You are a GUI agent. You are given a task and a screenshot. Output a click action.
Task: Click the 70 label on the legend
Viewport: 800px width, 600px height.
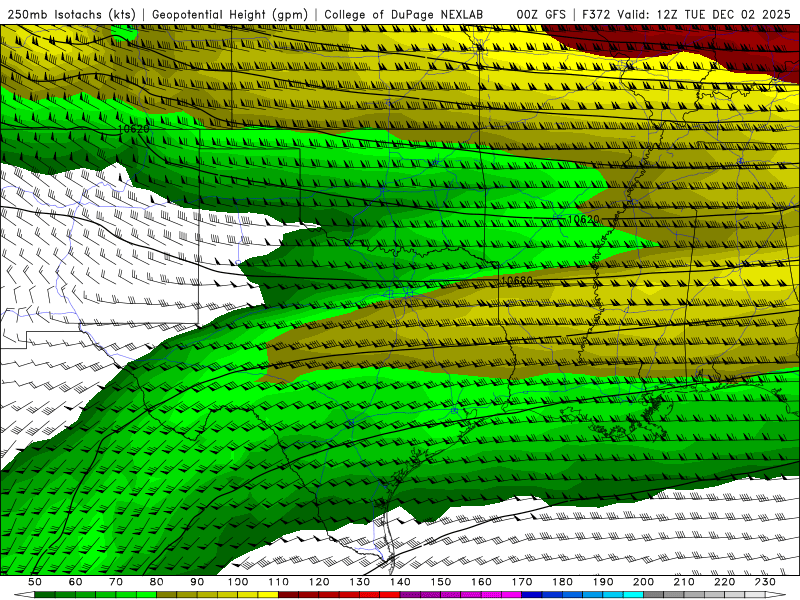pyautogui.click(x=116, y=582)
